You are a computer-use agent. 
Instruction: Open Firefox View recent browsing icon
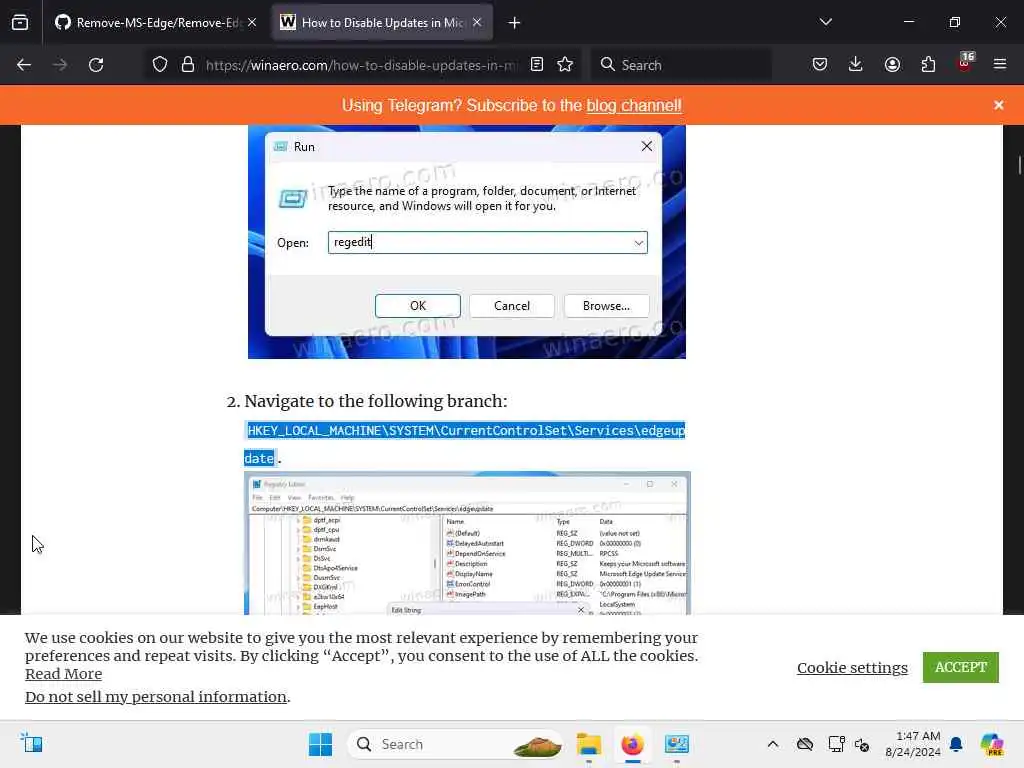pyautogui.click(x=20, y=23)
